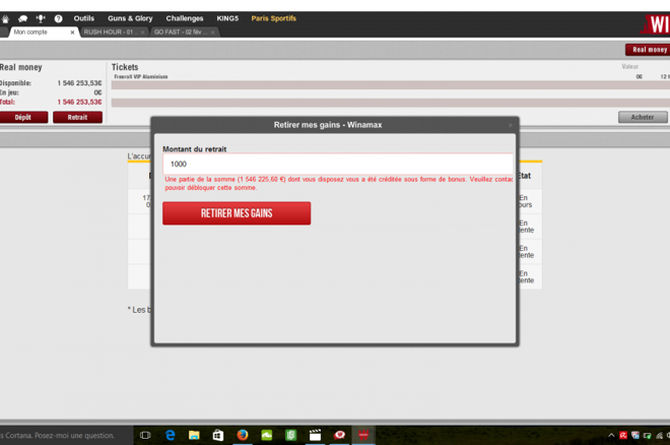Close the Retirer mes gains dialog
This screenshot has height=445, width=670.
510,125
